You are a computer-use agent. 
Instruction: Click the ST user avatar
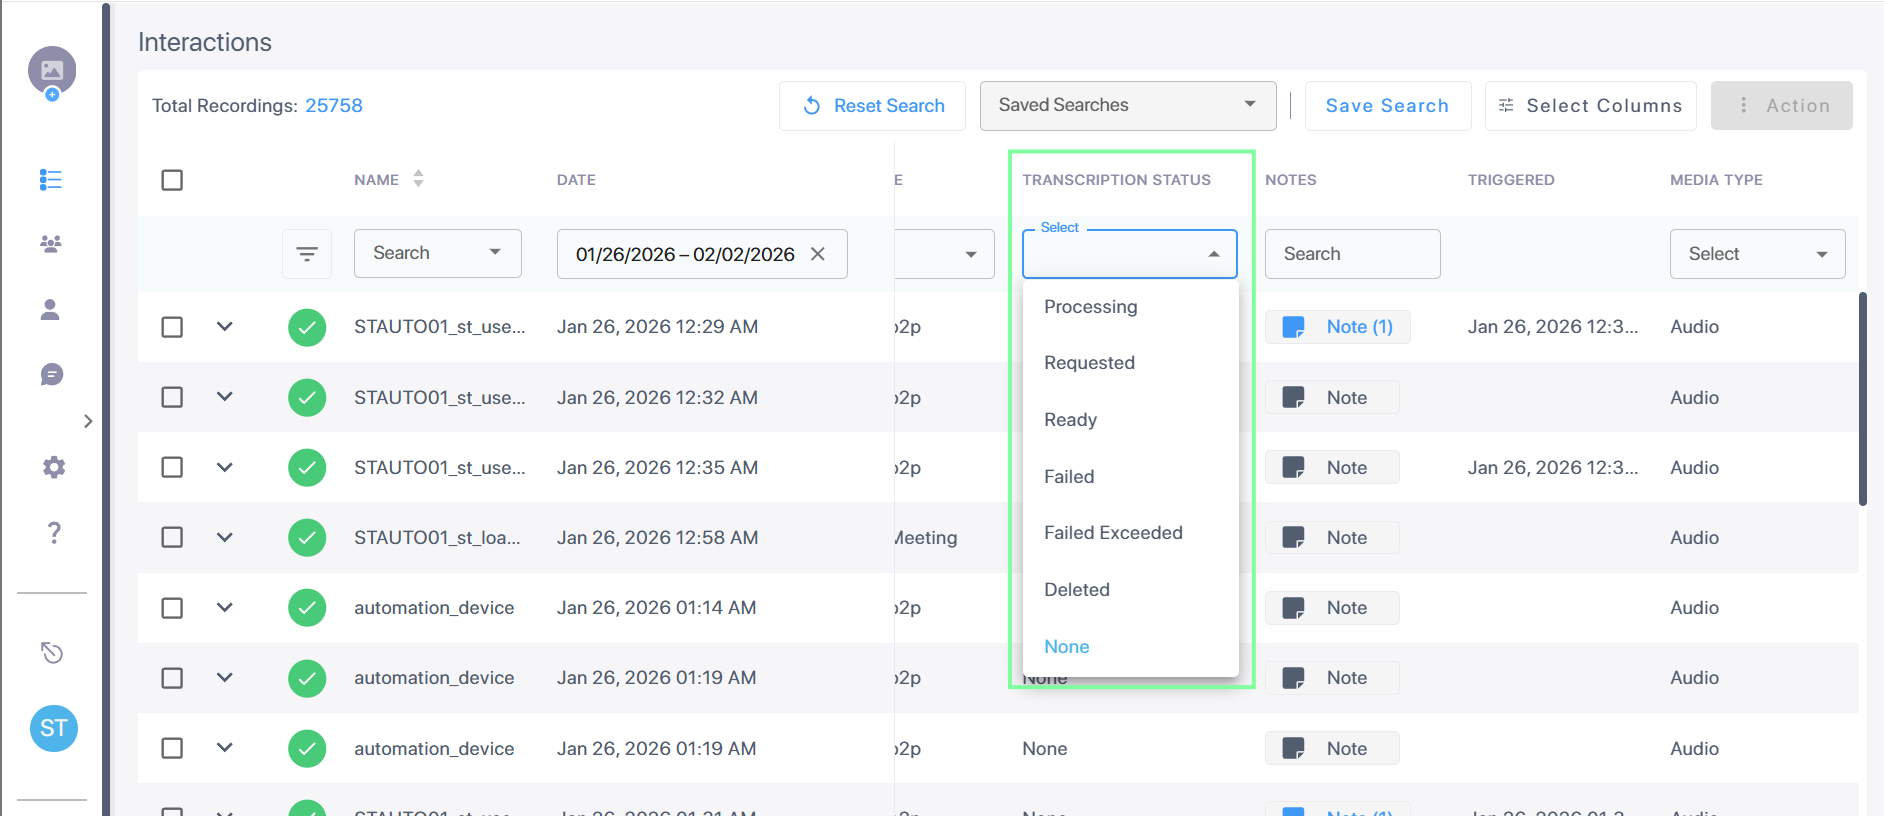click(x=54, y=728)
